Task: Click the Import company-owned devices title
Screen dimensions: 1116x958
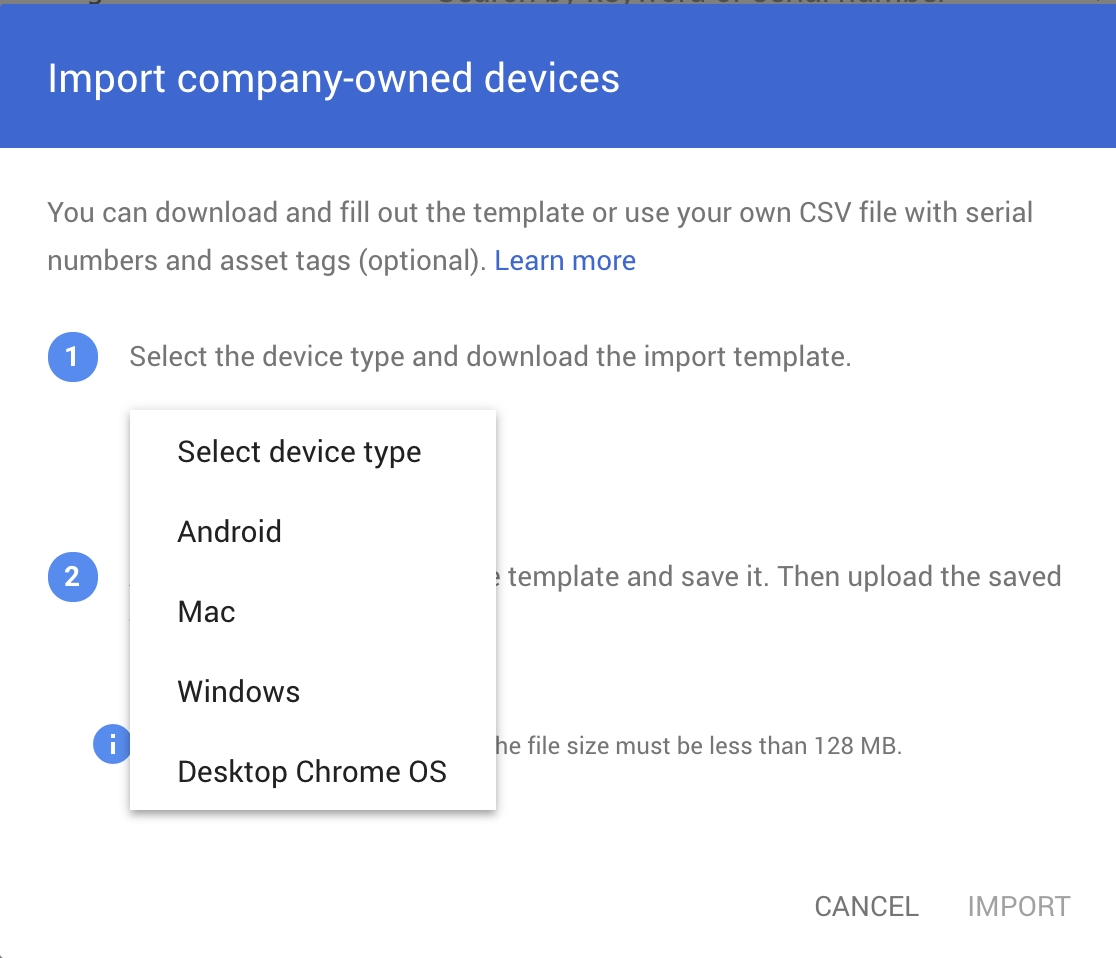Action: (334, 78)
